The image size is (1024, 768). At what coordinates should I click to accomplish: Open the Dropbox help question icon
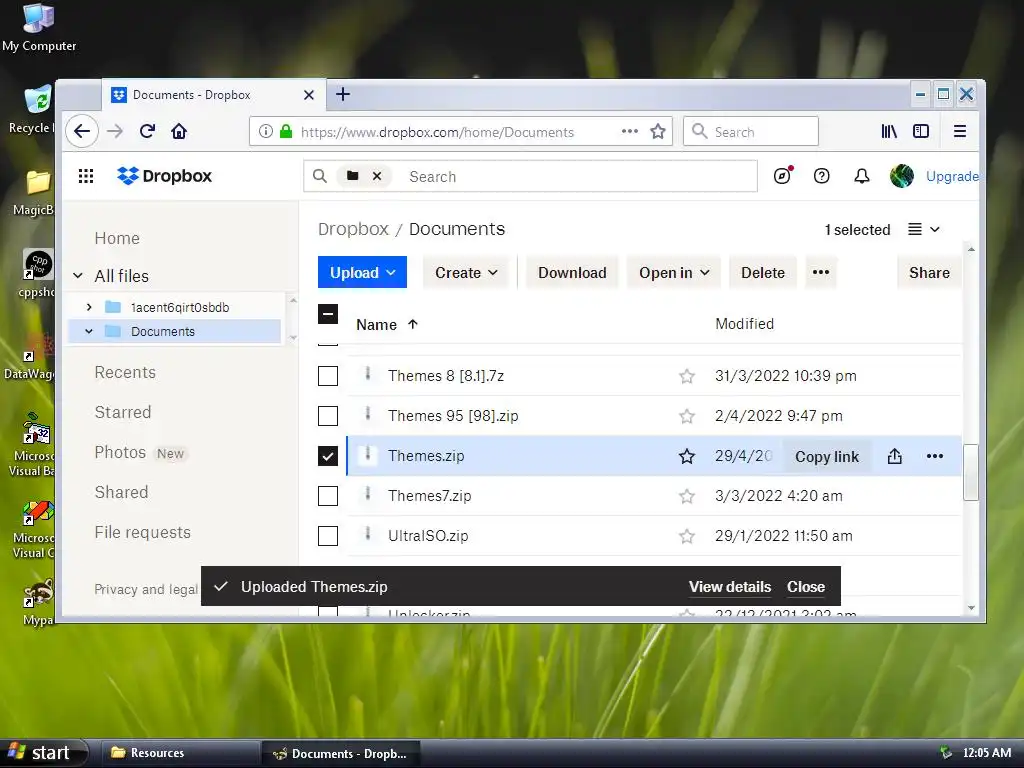[x=822, y=176]
